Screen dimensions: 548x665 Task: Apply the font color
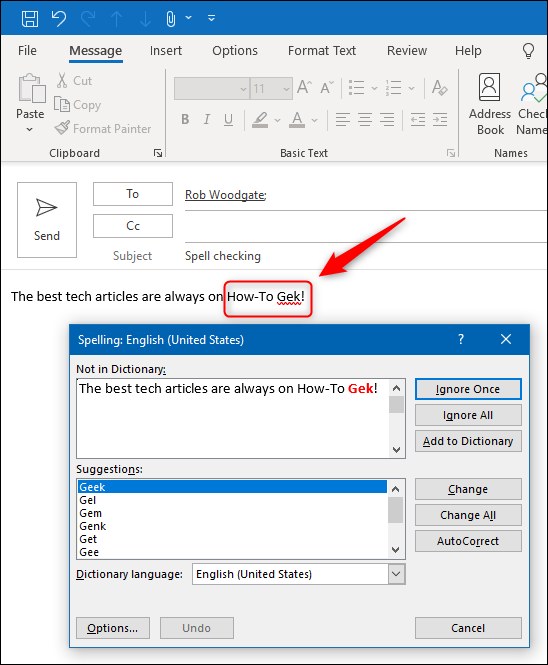pyautogui.click(x=297, y=120)
